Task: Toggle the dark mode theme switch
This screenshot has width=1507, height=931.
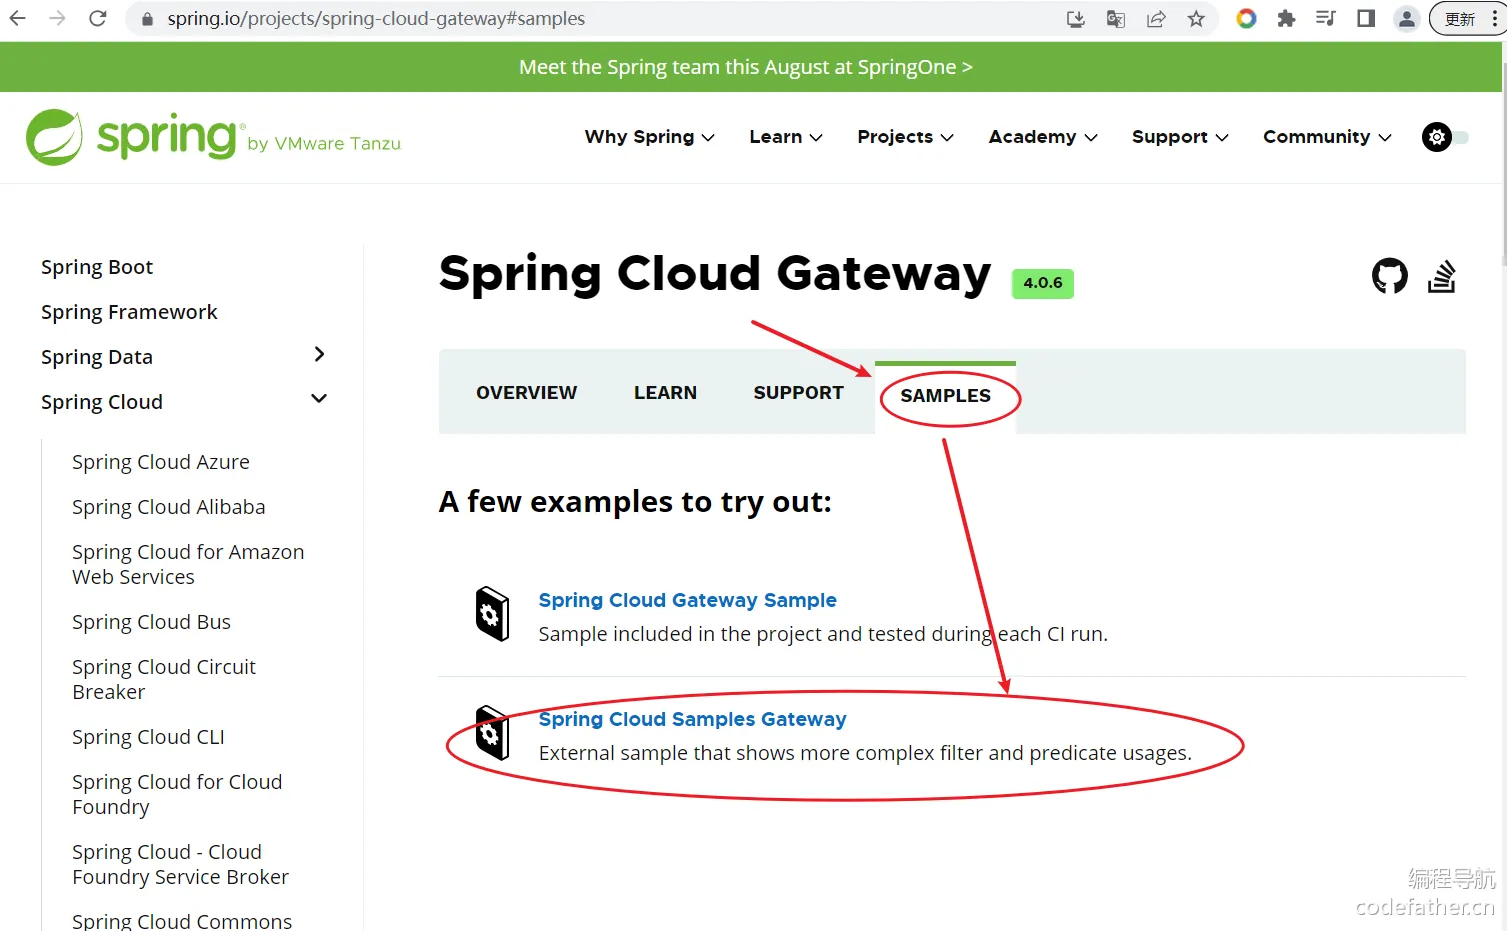Action: (x=1445, y=137)
